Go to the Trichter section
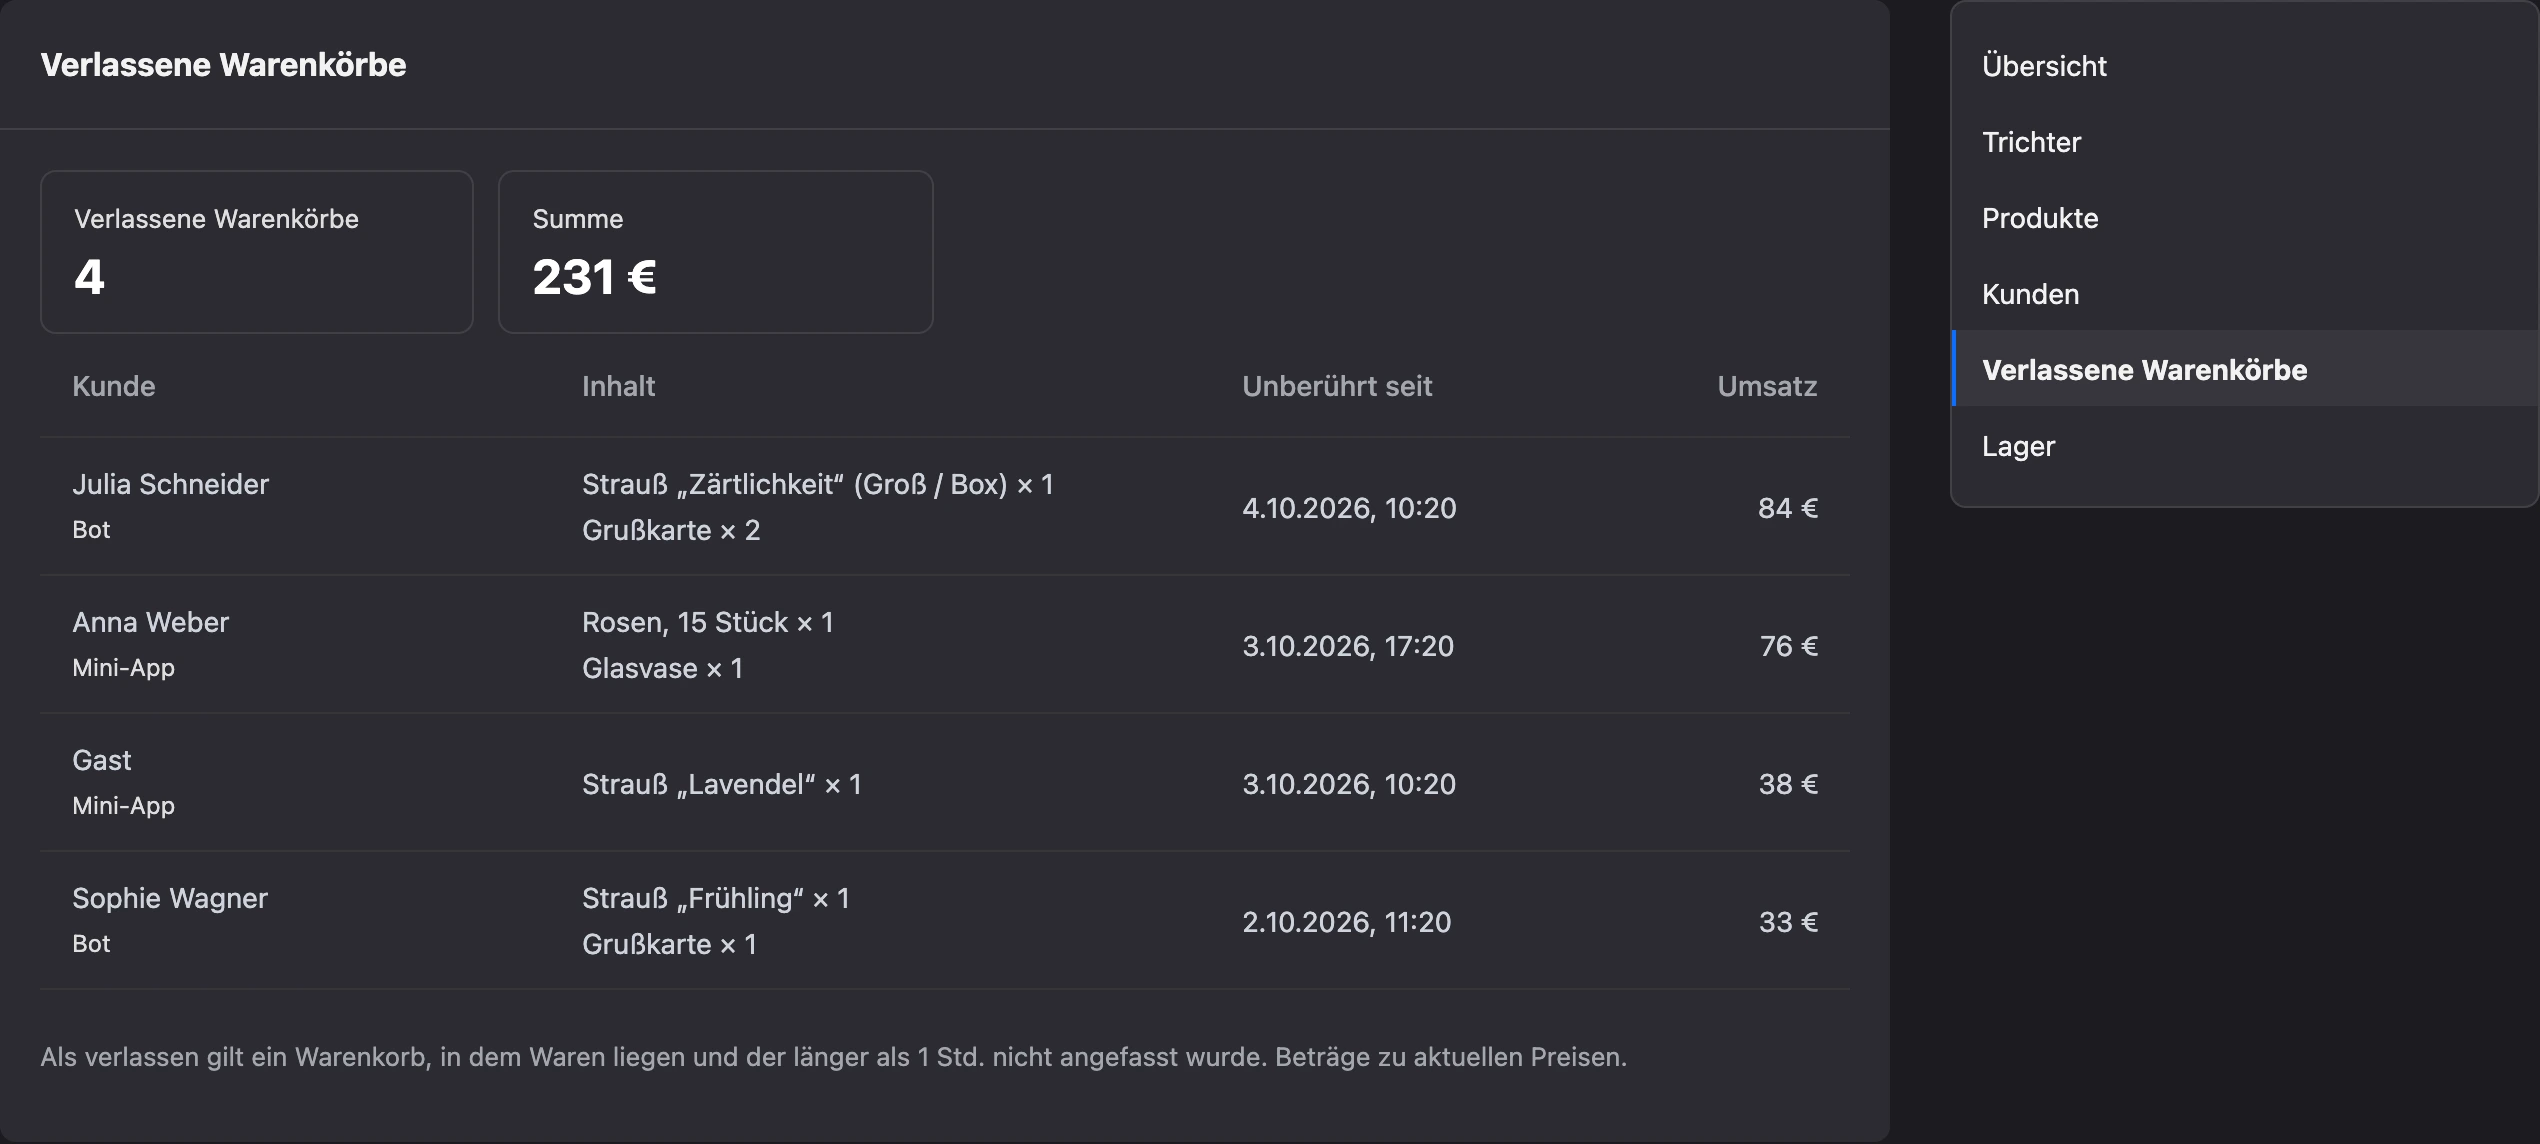 tap(2245, 142)
